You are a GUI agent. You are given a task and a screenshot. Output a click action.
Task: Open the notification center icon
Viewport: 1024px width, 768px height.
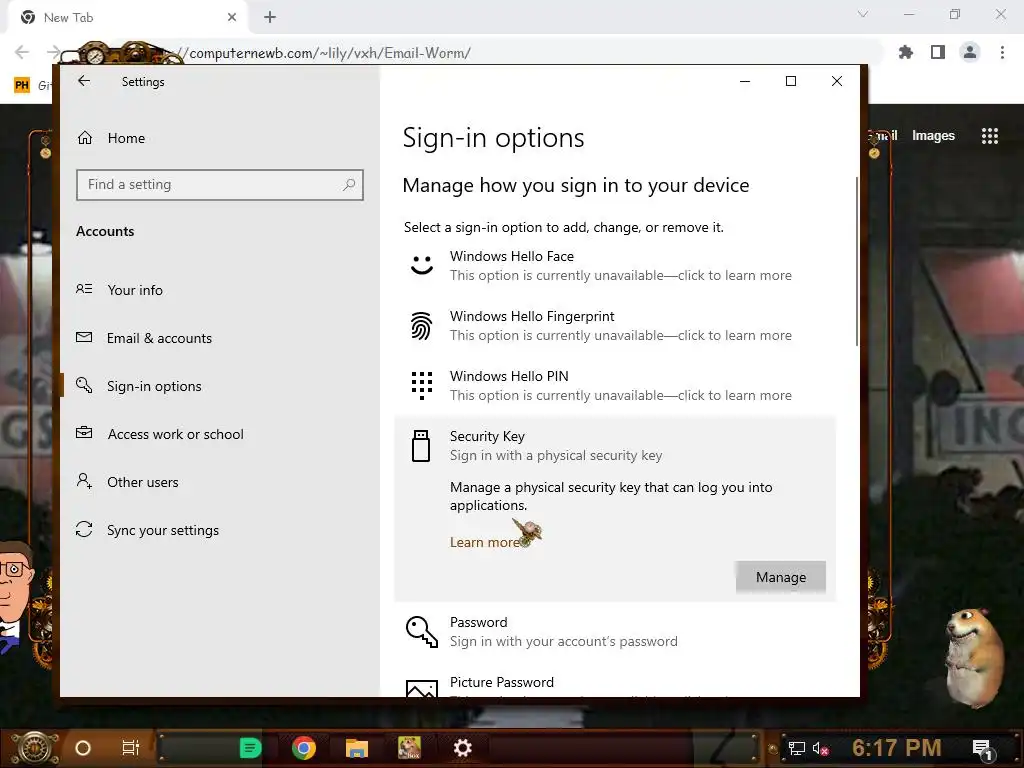(982, 749)
